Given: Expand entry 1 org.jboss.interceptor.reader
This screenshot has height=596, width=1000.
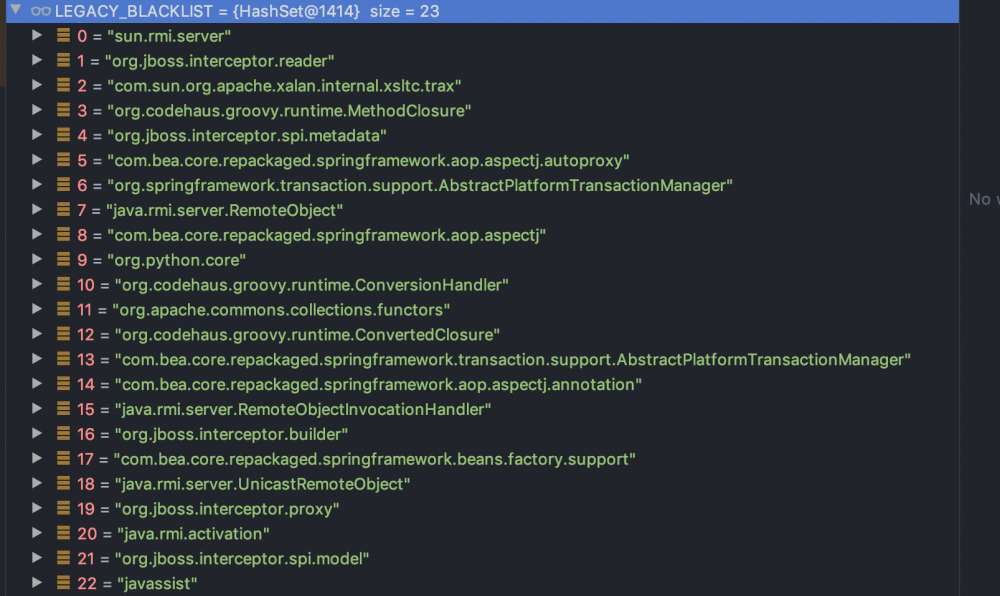Looking at the screenshot, I should point(37,61).
